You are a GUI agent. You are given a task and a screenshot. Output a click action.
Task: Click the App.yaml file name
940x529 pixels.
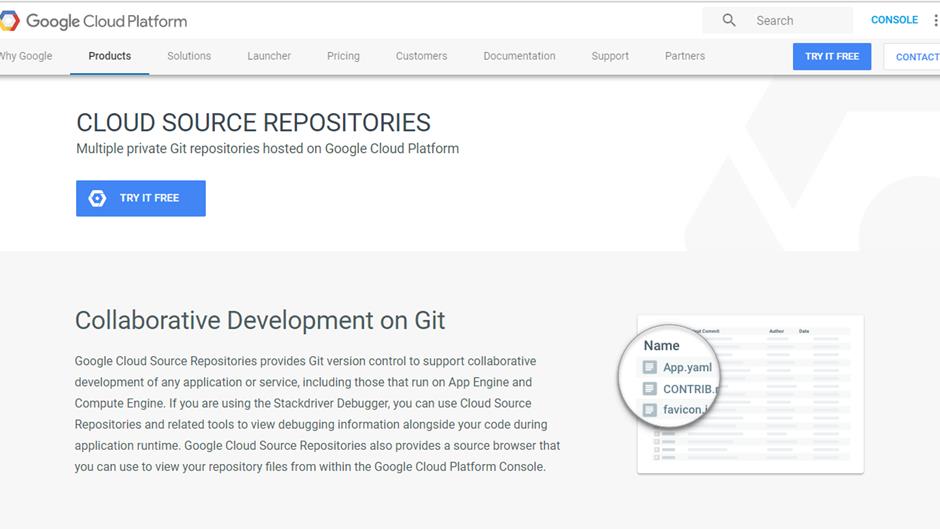click(x=687, y=368)
